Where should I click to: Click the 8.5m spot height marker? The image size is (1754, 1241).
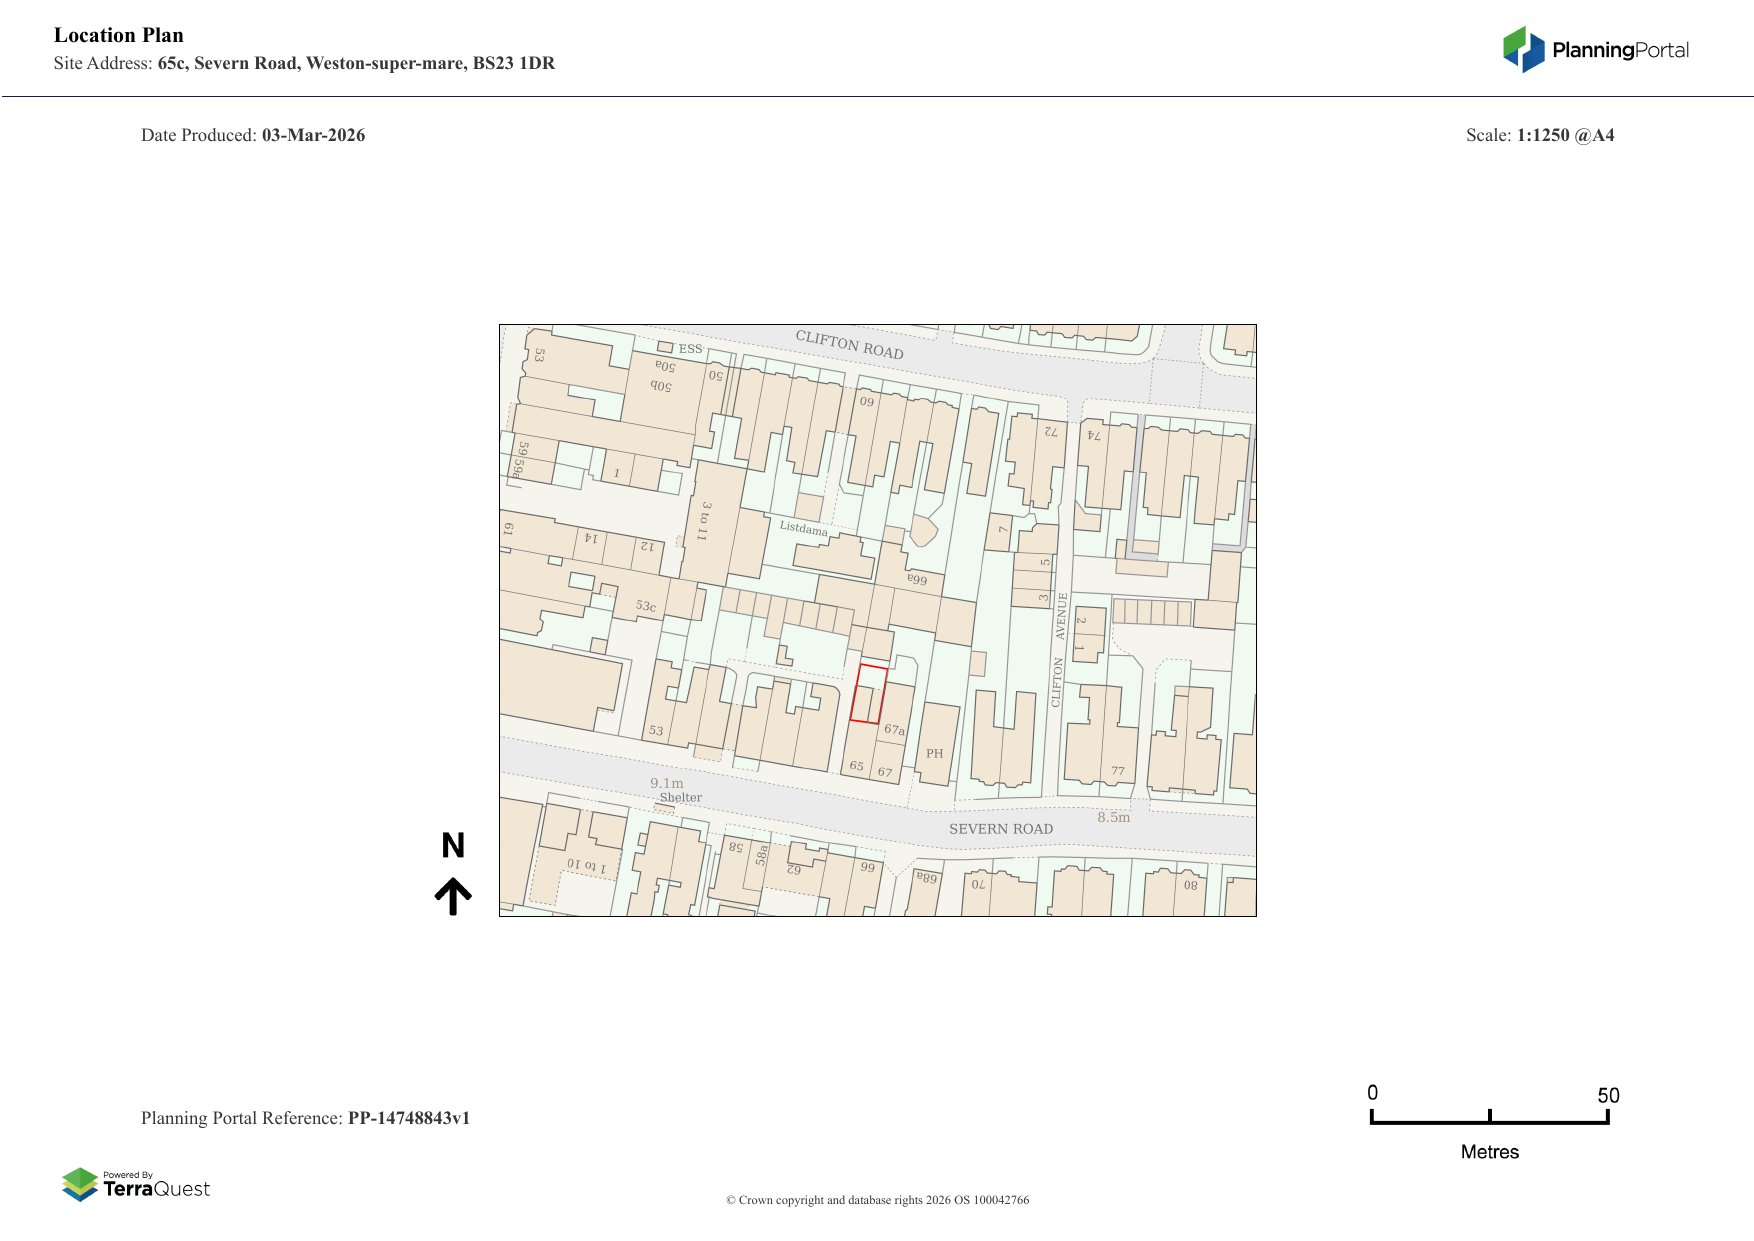[1113, 817]
